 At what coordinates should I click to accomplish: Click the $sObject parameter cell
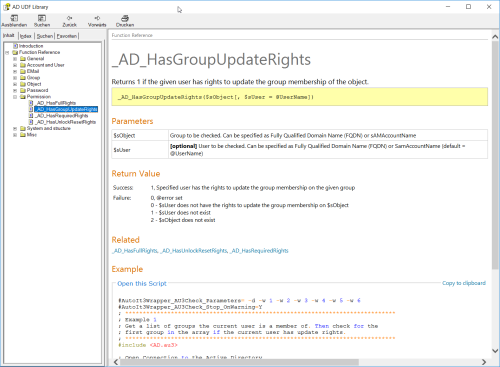tap(140, 135)
